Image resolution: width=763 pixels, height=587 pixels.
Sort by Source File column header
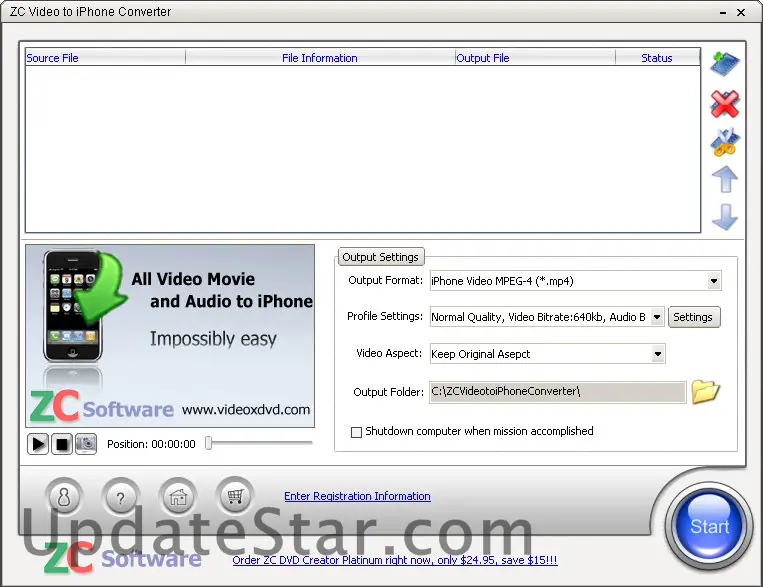105,58
